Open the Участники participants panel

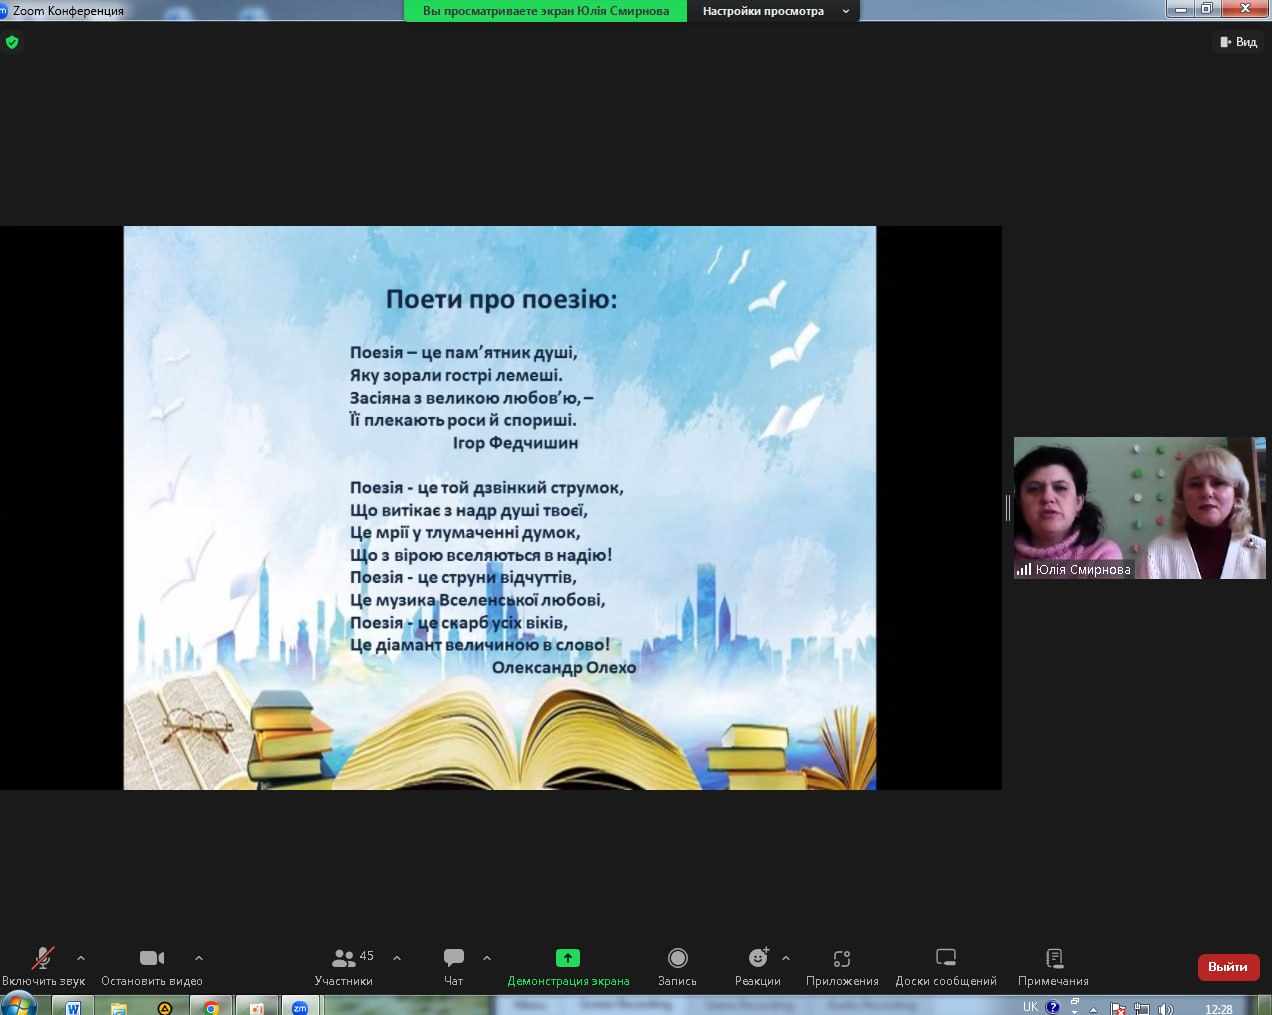click(344, 959)
